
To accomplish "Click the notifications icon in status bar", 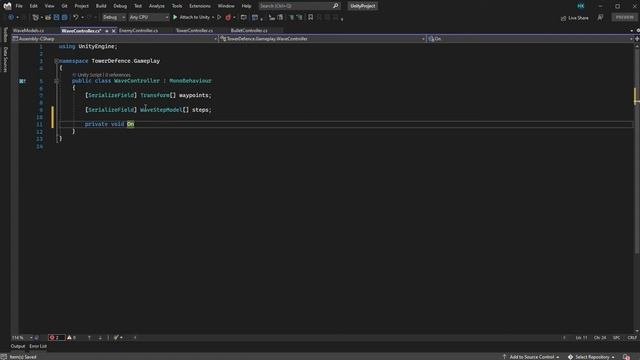I will pyautogui.click(x=627, y=357).
